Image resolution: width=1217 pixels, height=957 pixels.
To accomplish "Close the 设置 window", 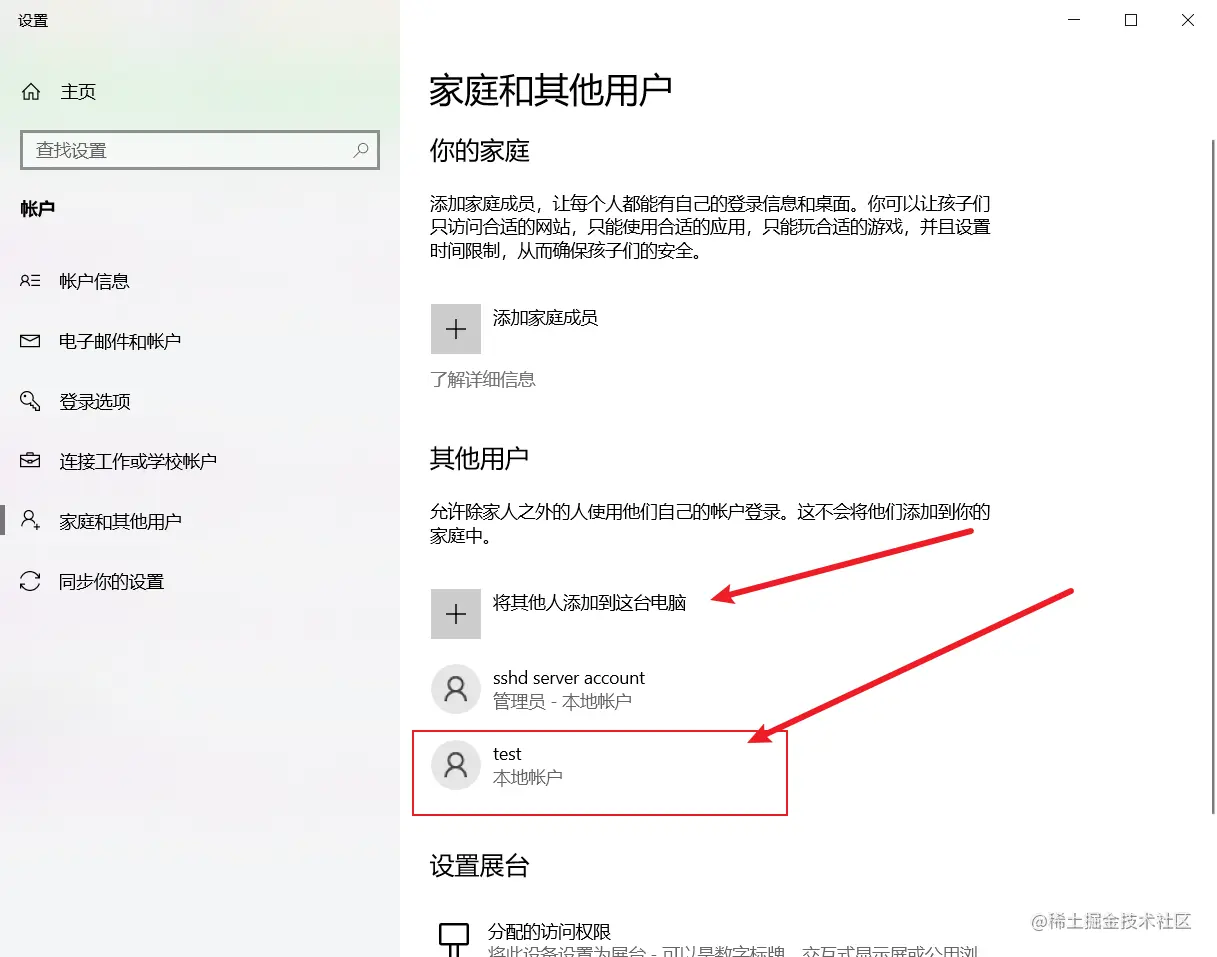I will pos(1188,20).
